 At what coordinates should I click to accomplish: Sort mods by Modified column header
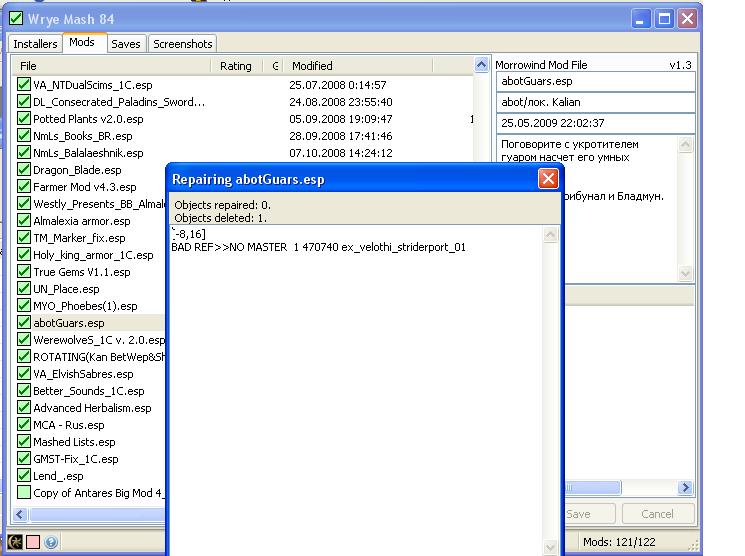coord(312,66)
